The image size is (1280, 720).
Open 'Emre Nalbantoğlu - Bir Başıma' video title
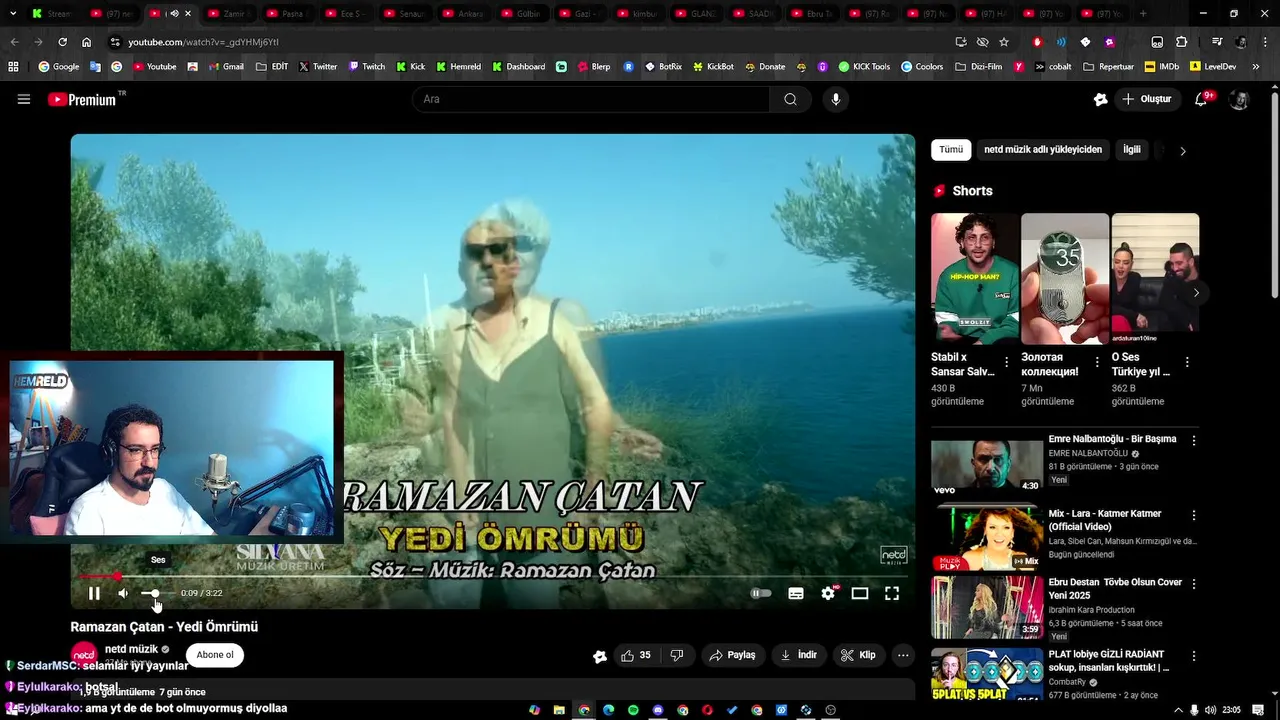point(1112,439)
